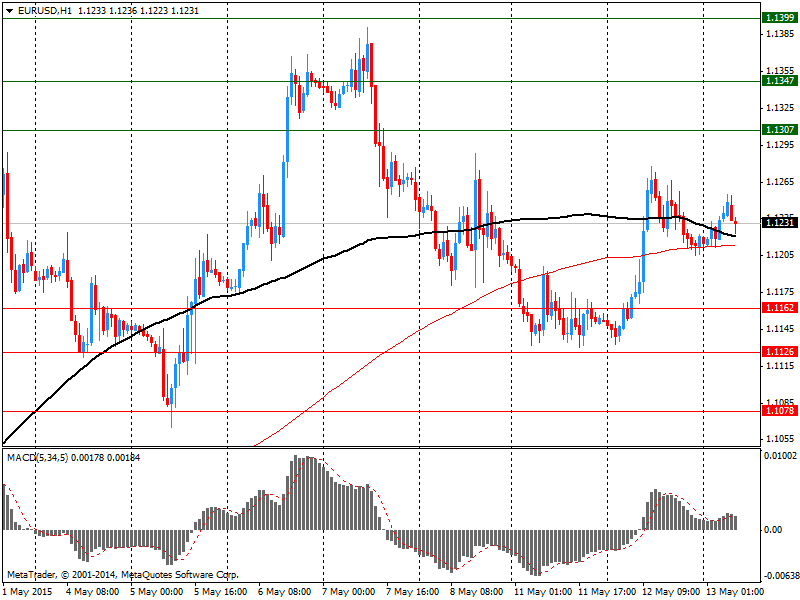800x600 pixels.
Task: Click the 11 May 17:00 time label
Action: [607, 592]
